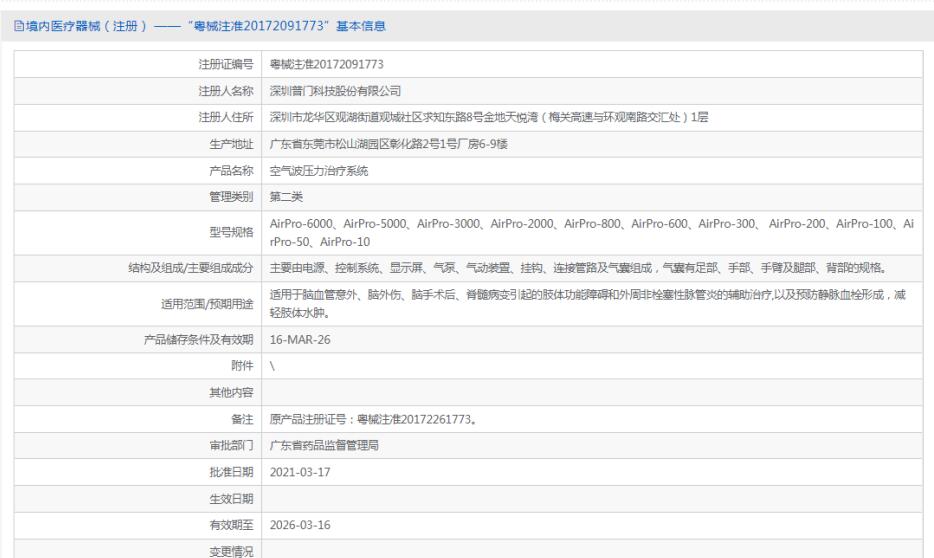The image size is (934, 558).
Task: Click the label 产品储存条件及有效期
Action: pos(199,339)
